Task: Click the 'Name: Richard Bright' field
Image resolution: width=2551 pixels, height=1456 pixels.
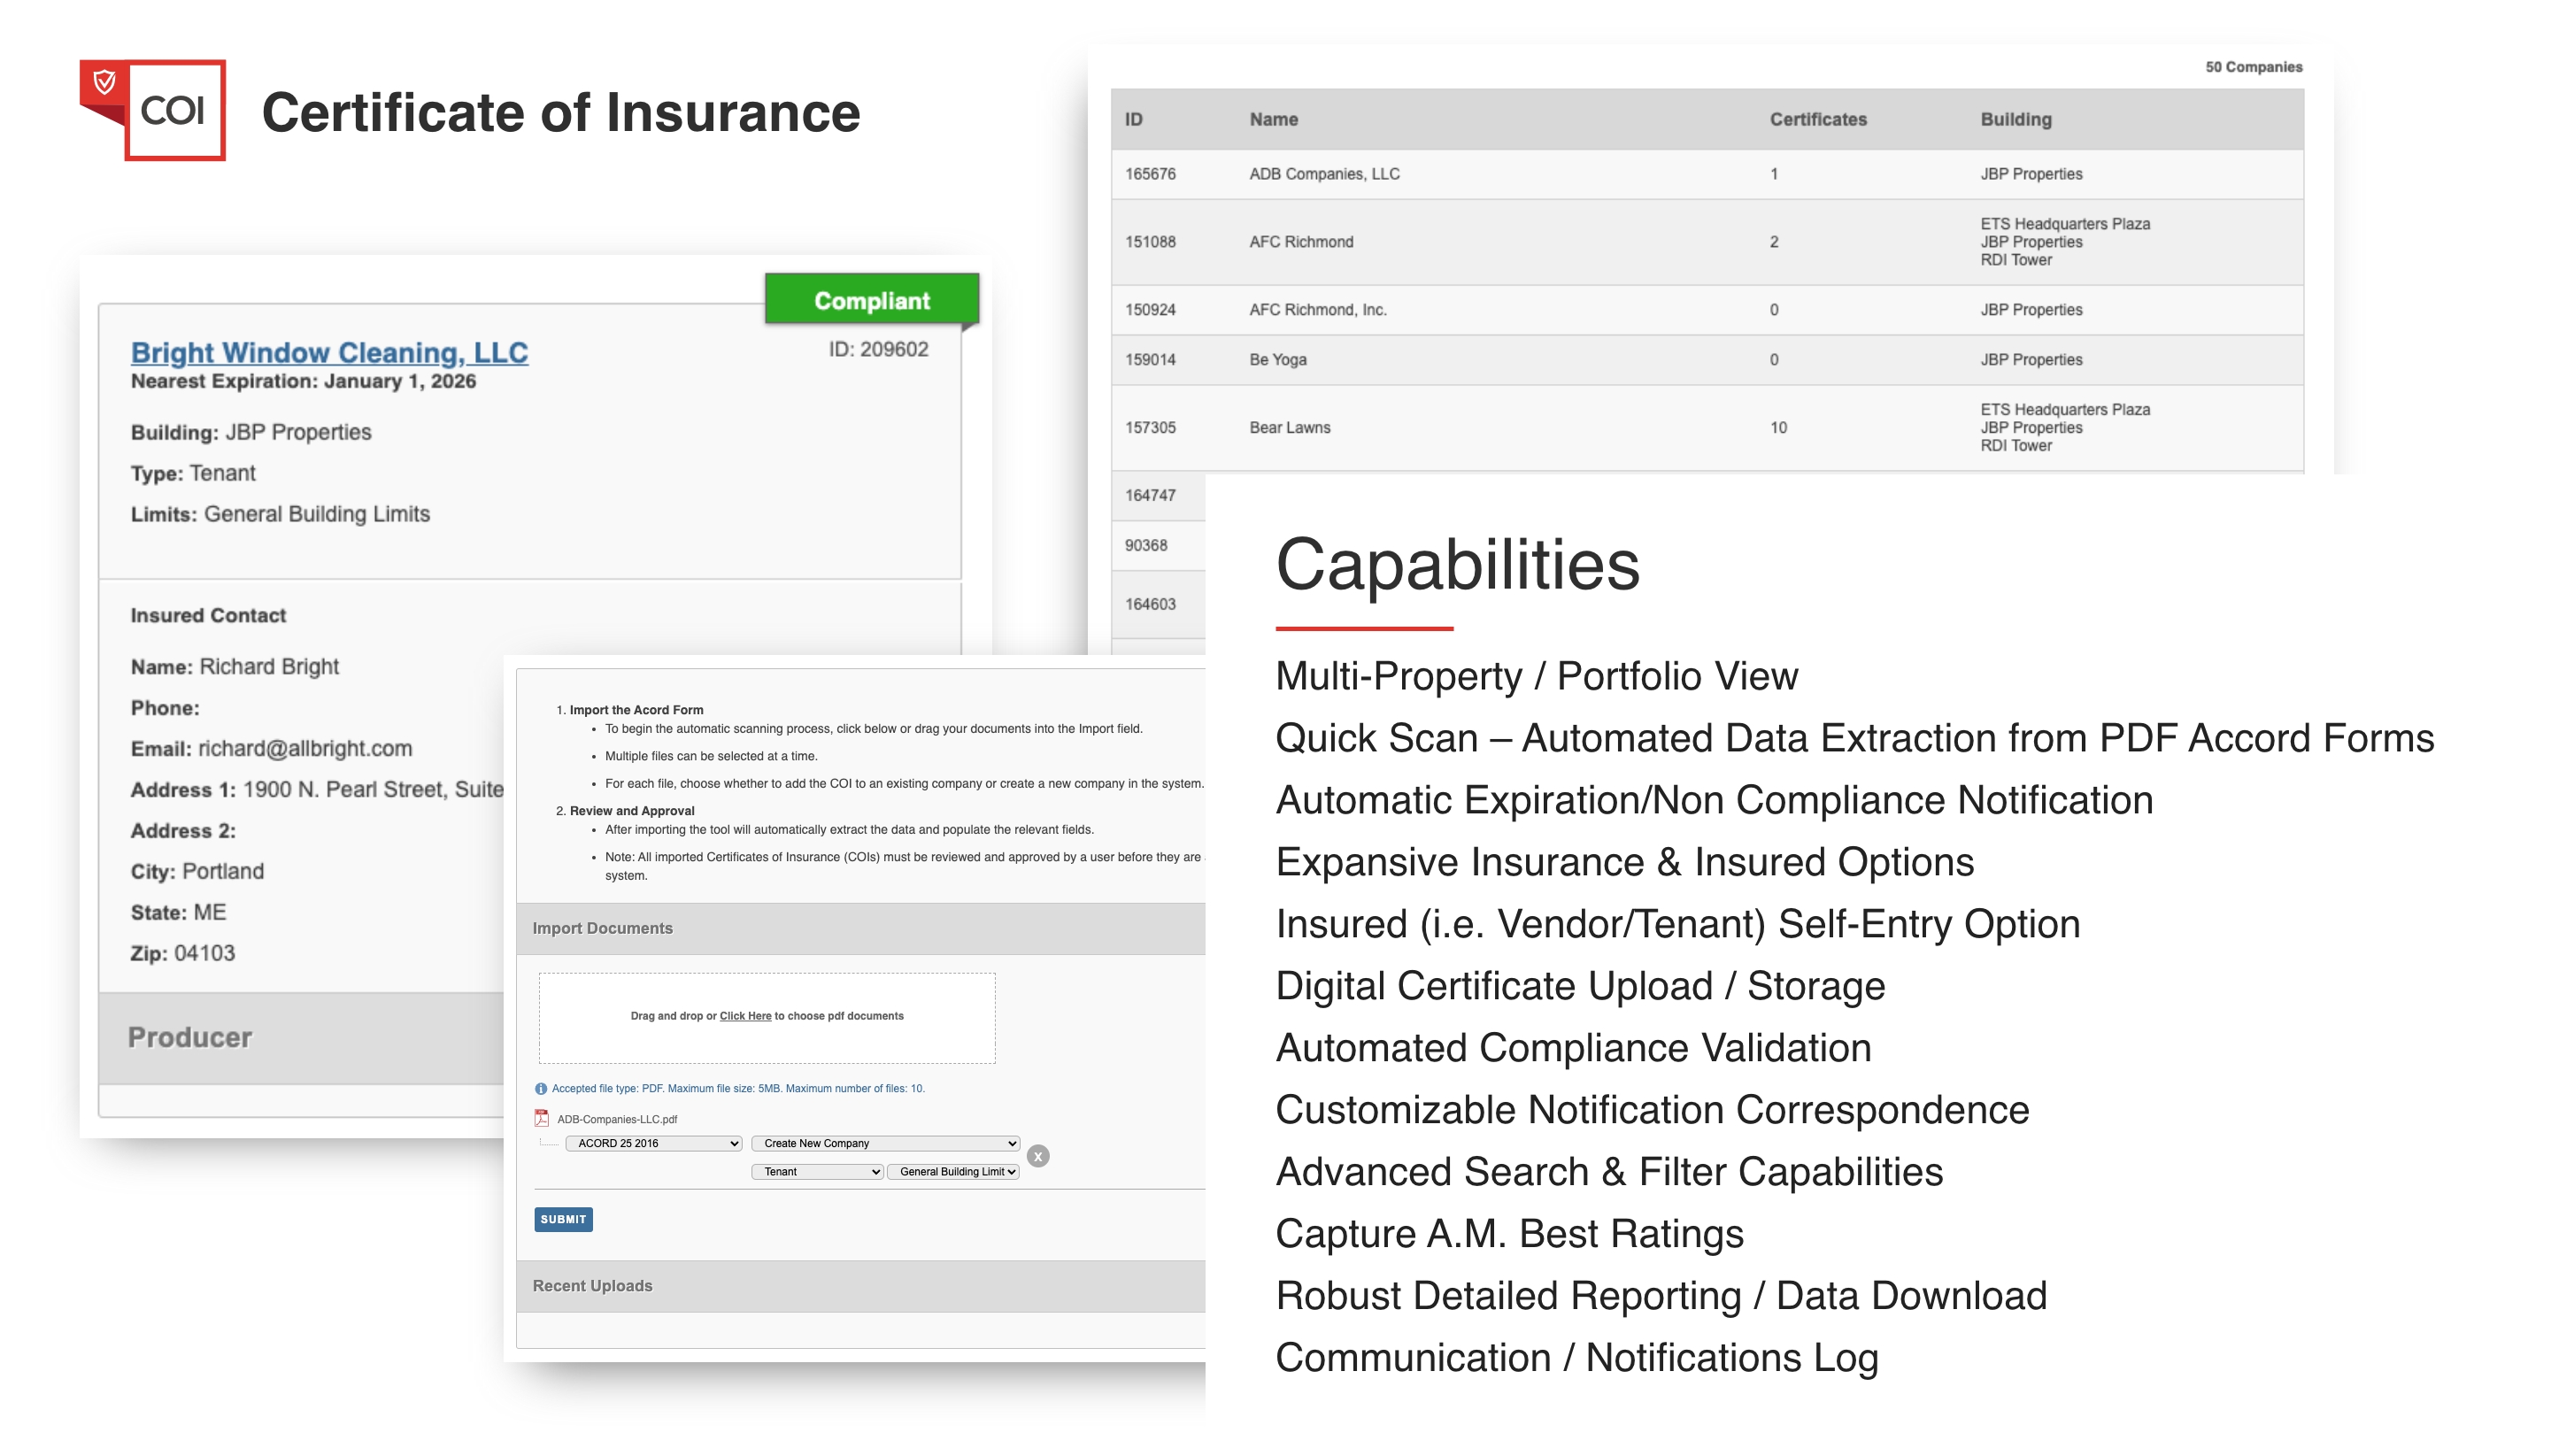Action: pos(234,666)
